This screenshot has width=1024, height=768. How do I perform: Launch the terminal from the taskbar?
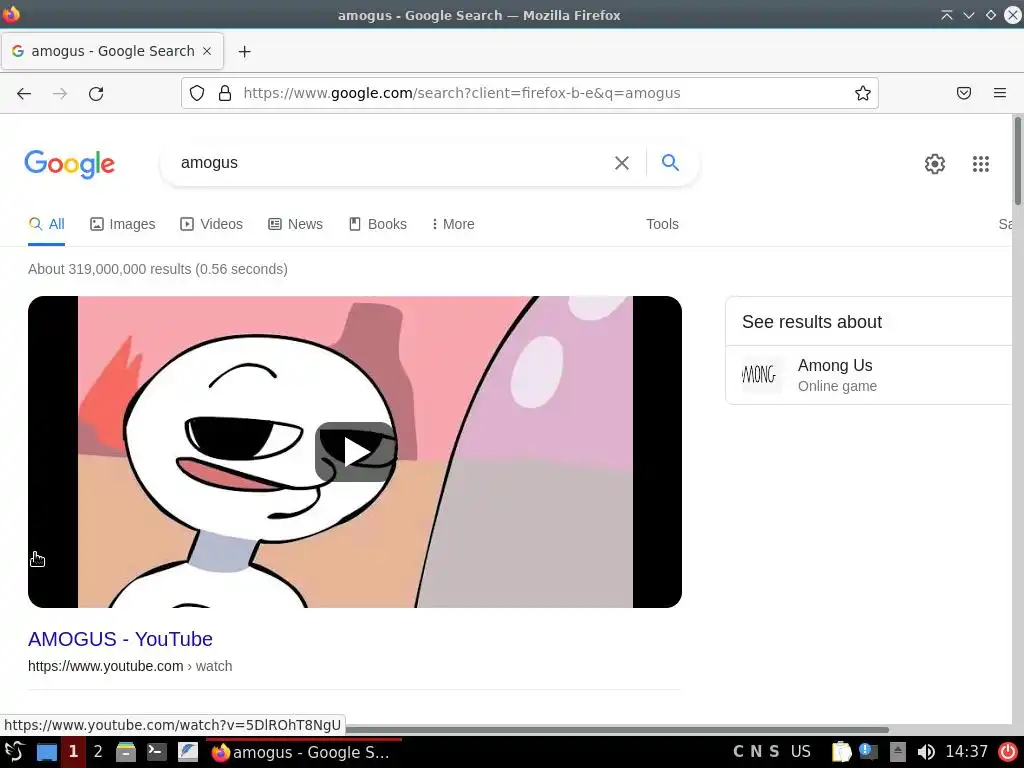157,752
